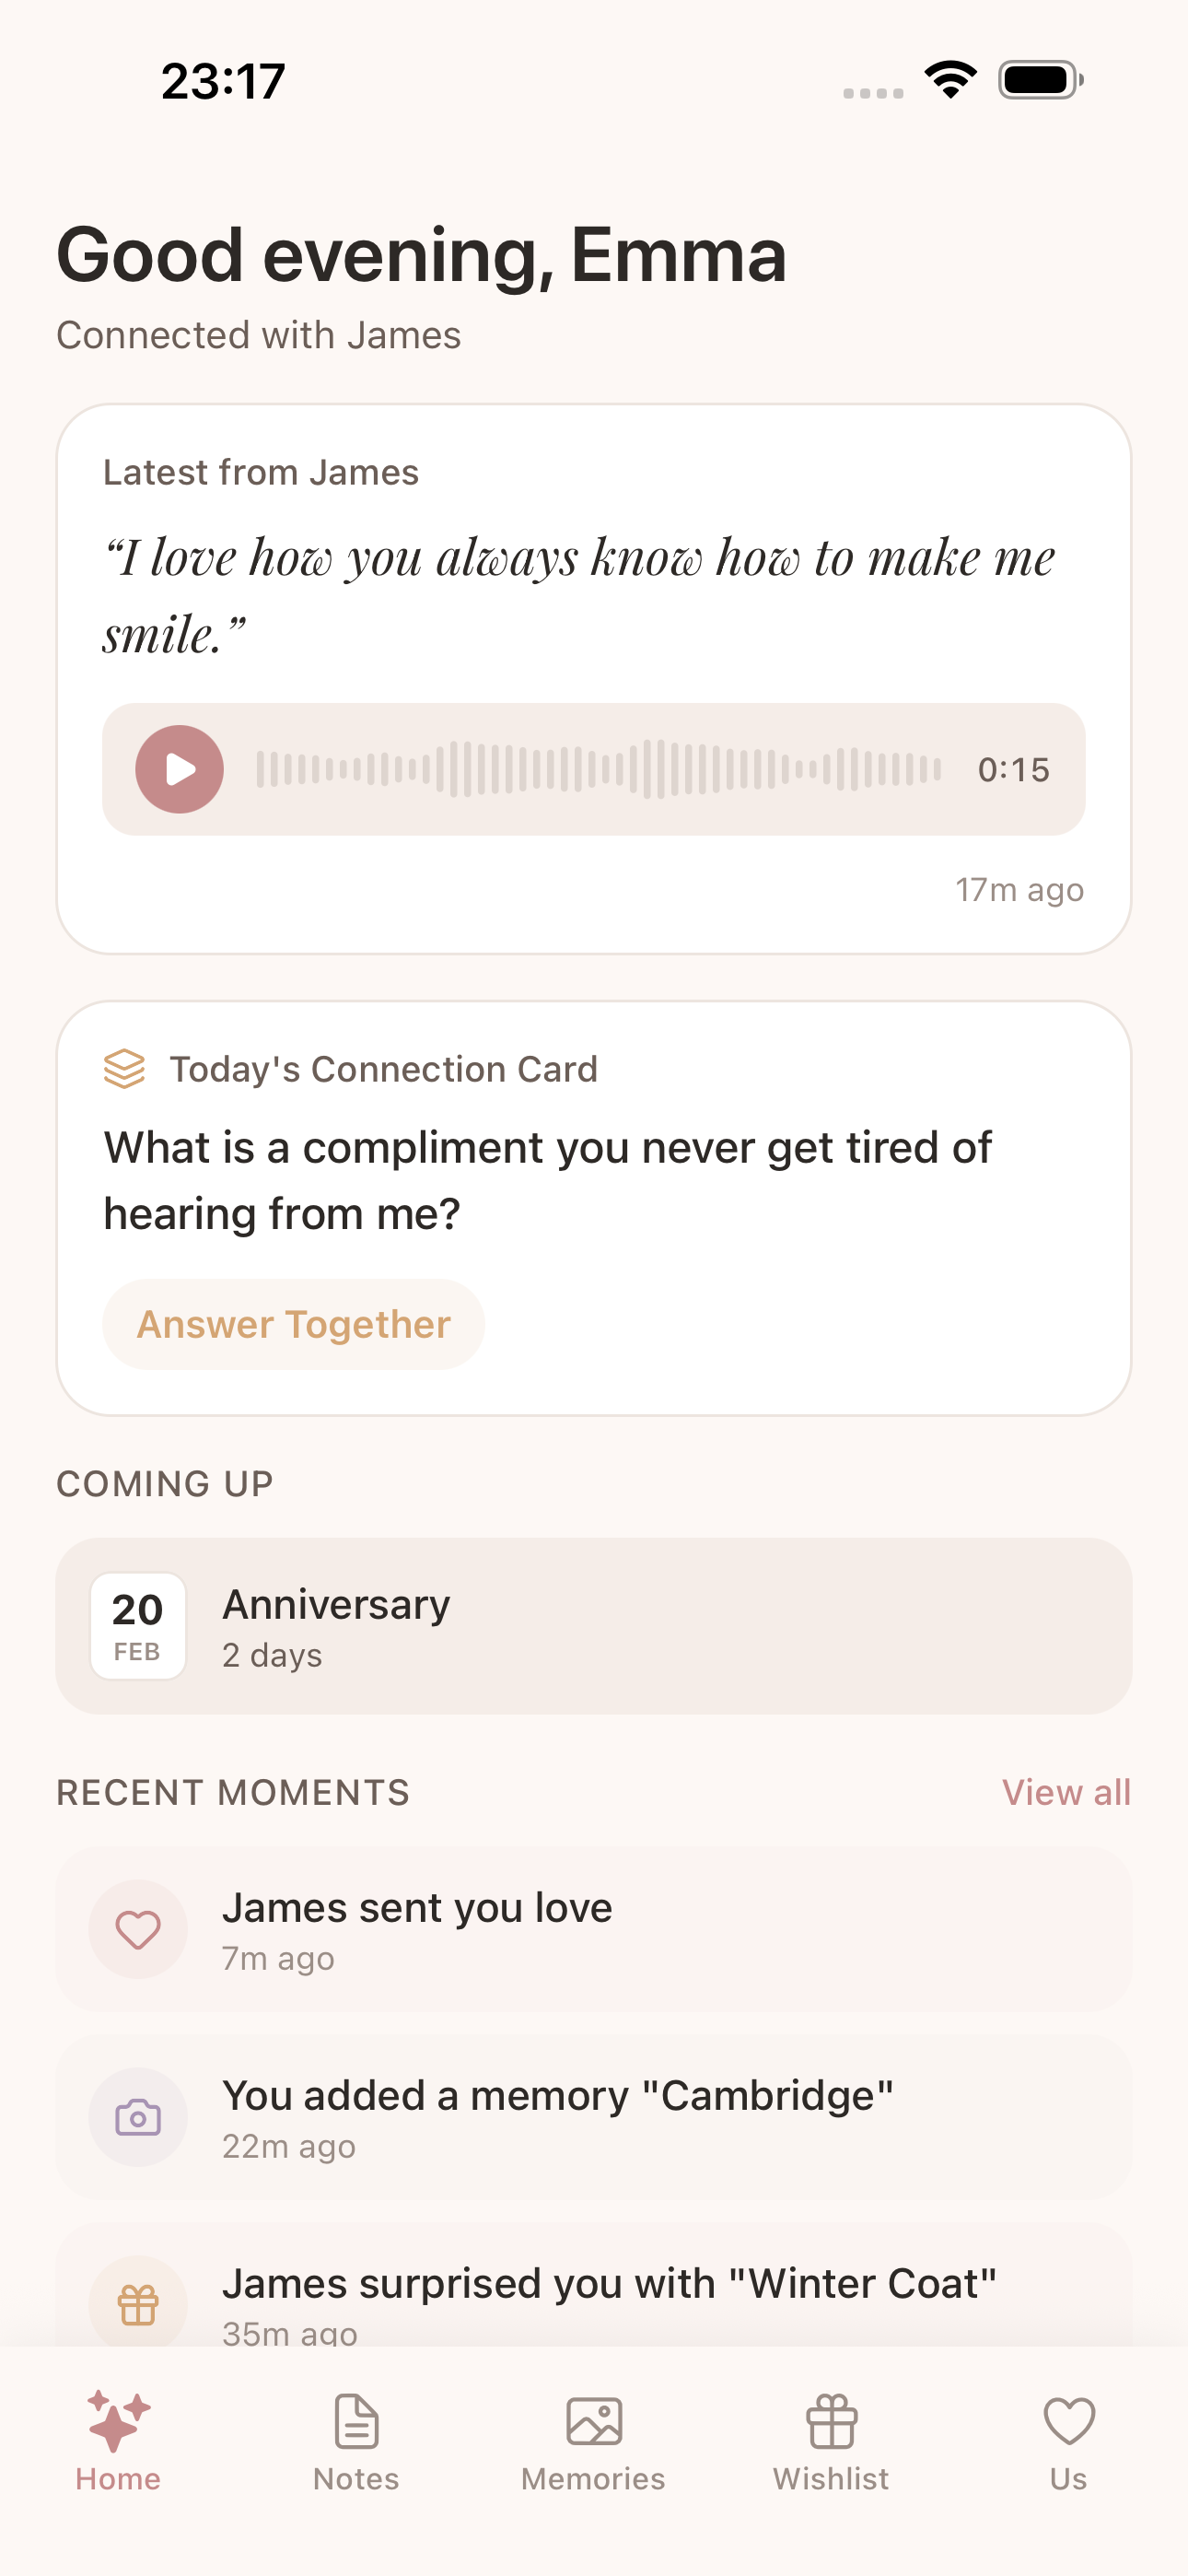This screenshot has height=2576, width=1188.
Task: Tap the Answer Together button
Action: (293, 1324)
